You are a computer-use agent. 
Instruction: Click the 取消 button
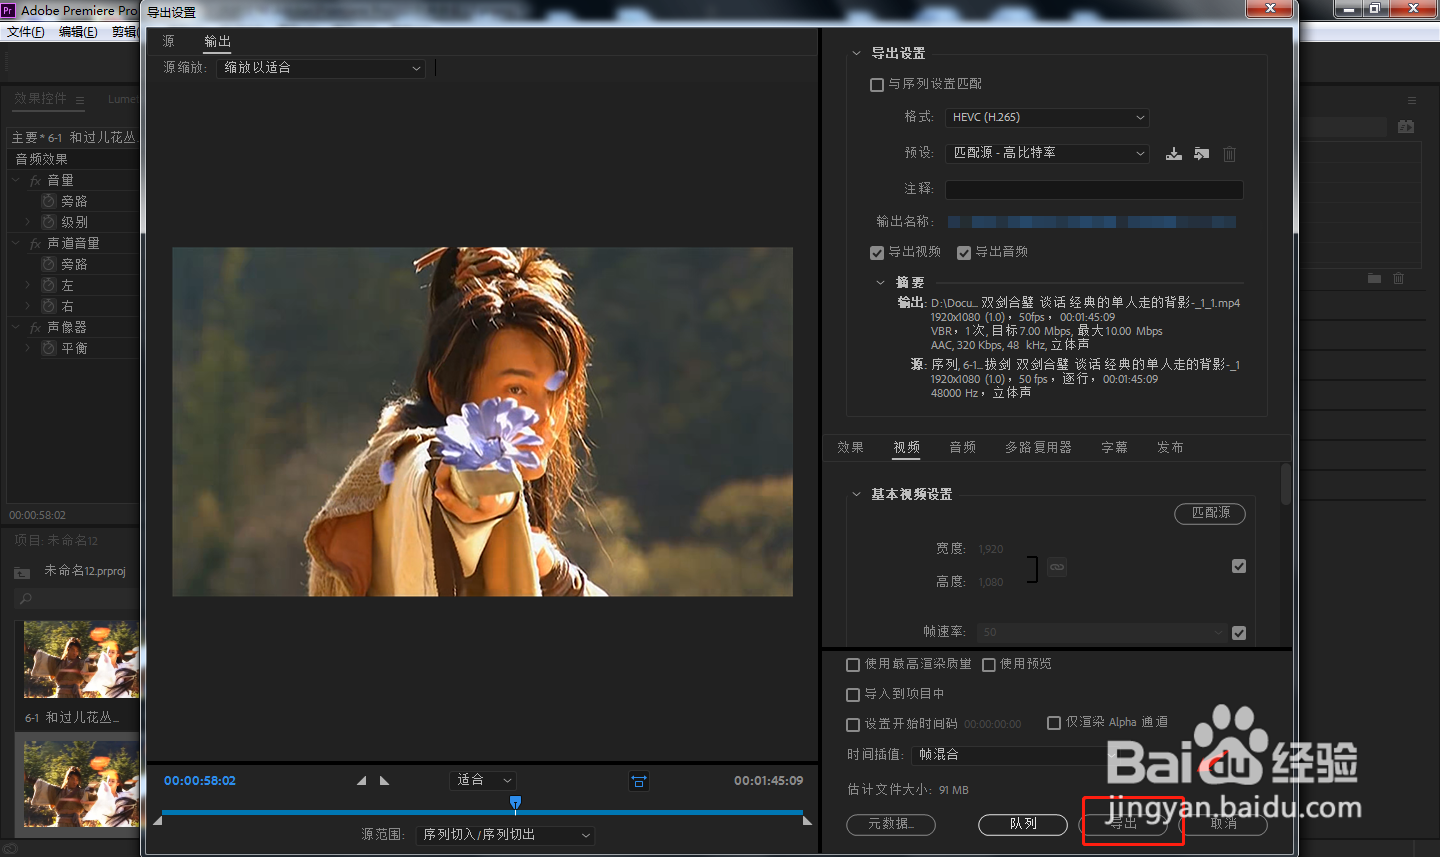1223,825
